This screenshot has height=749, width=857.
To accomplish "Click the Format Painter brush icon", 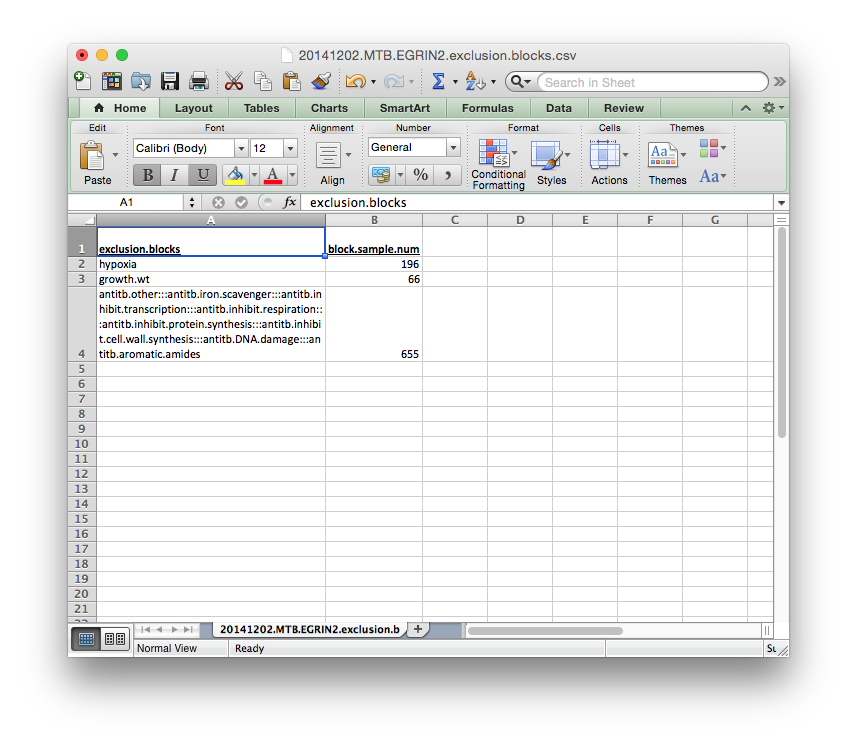I will pyautogui.click(x=321, y=82).
